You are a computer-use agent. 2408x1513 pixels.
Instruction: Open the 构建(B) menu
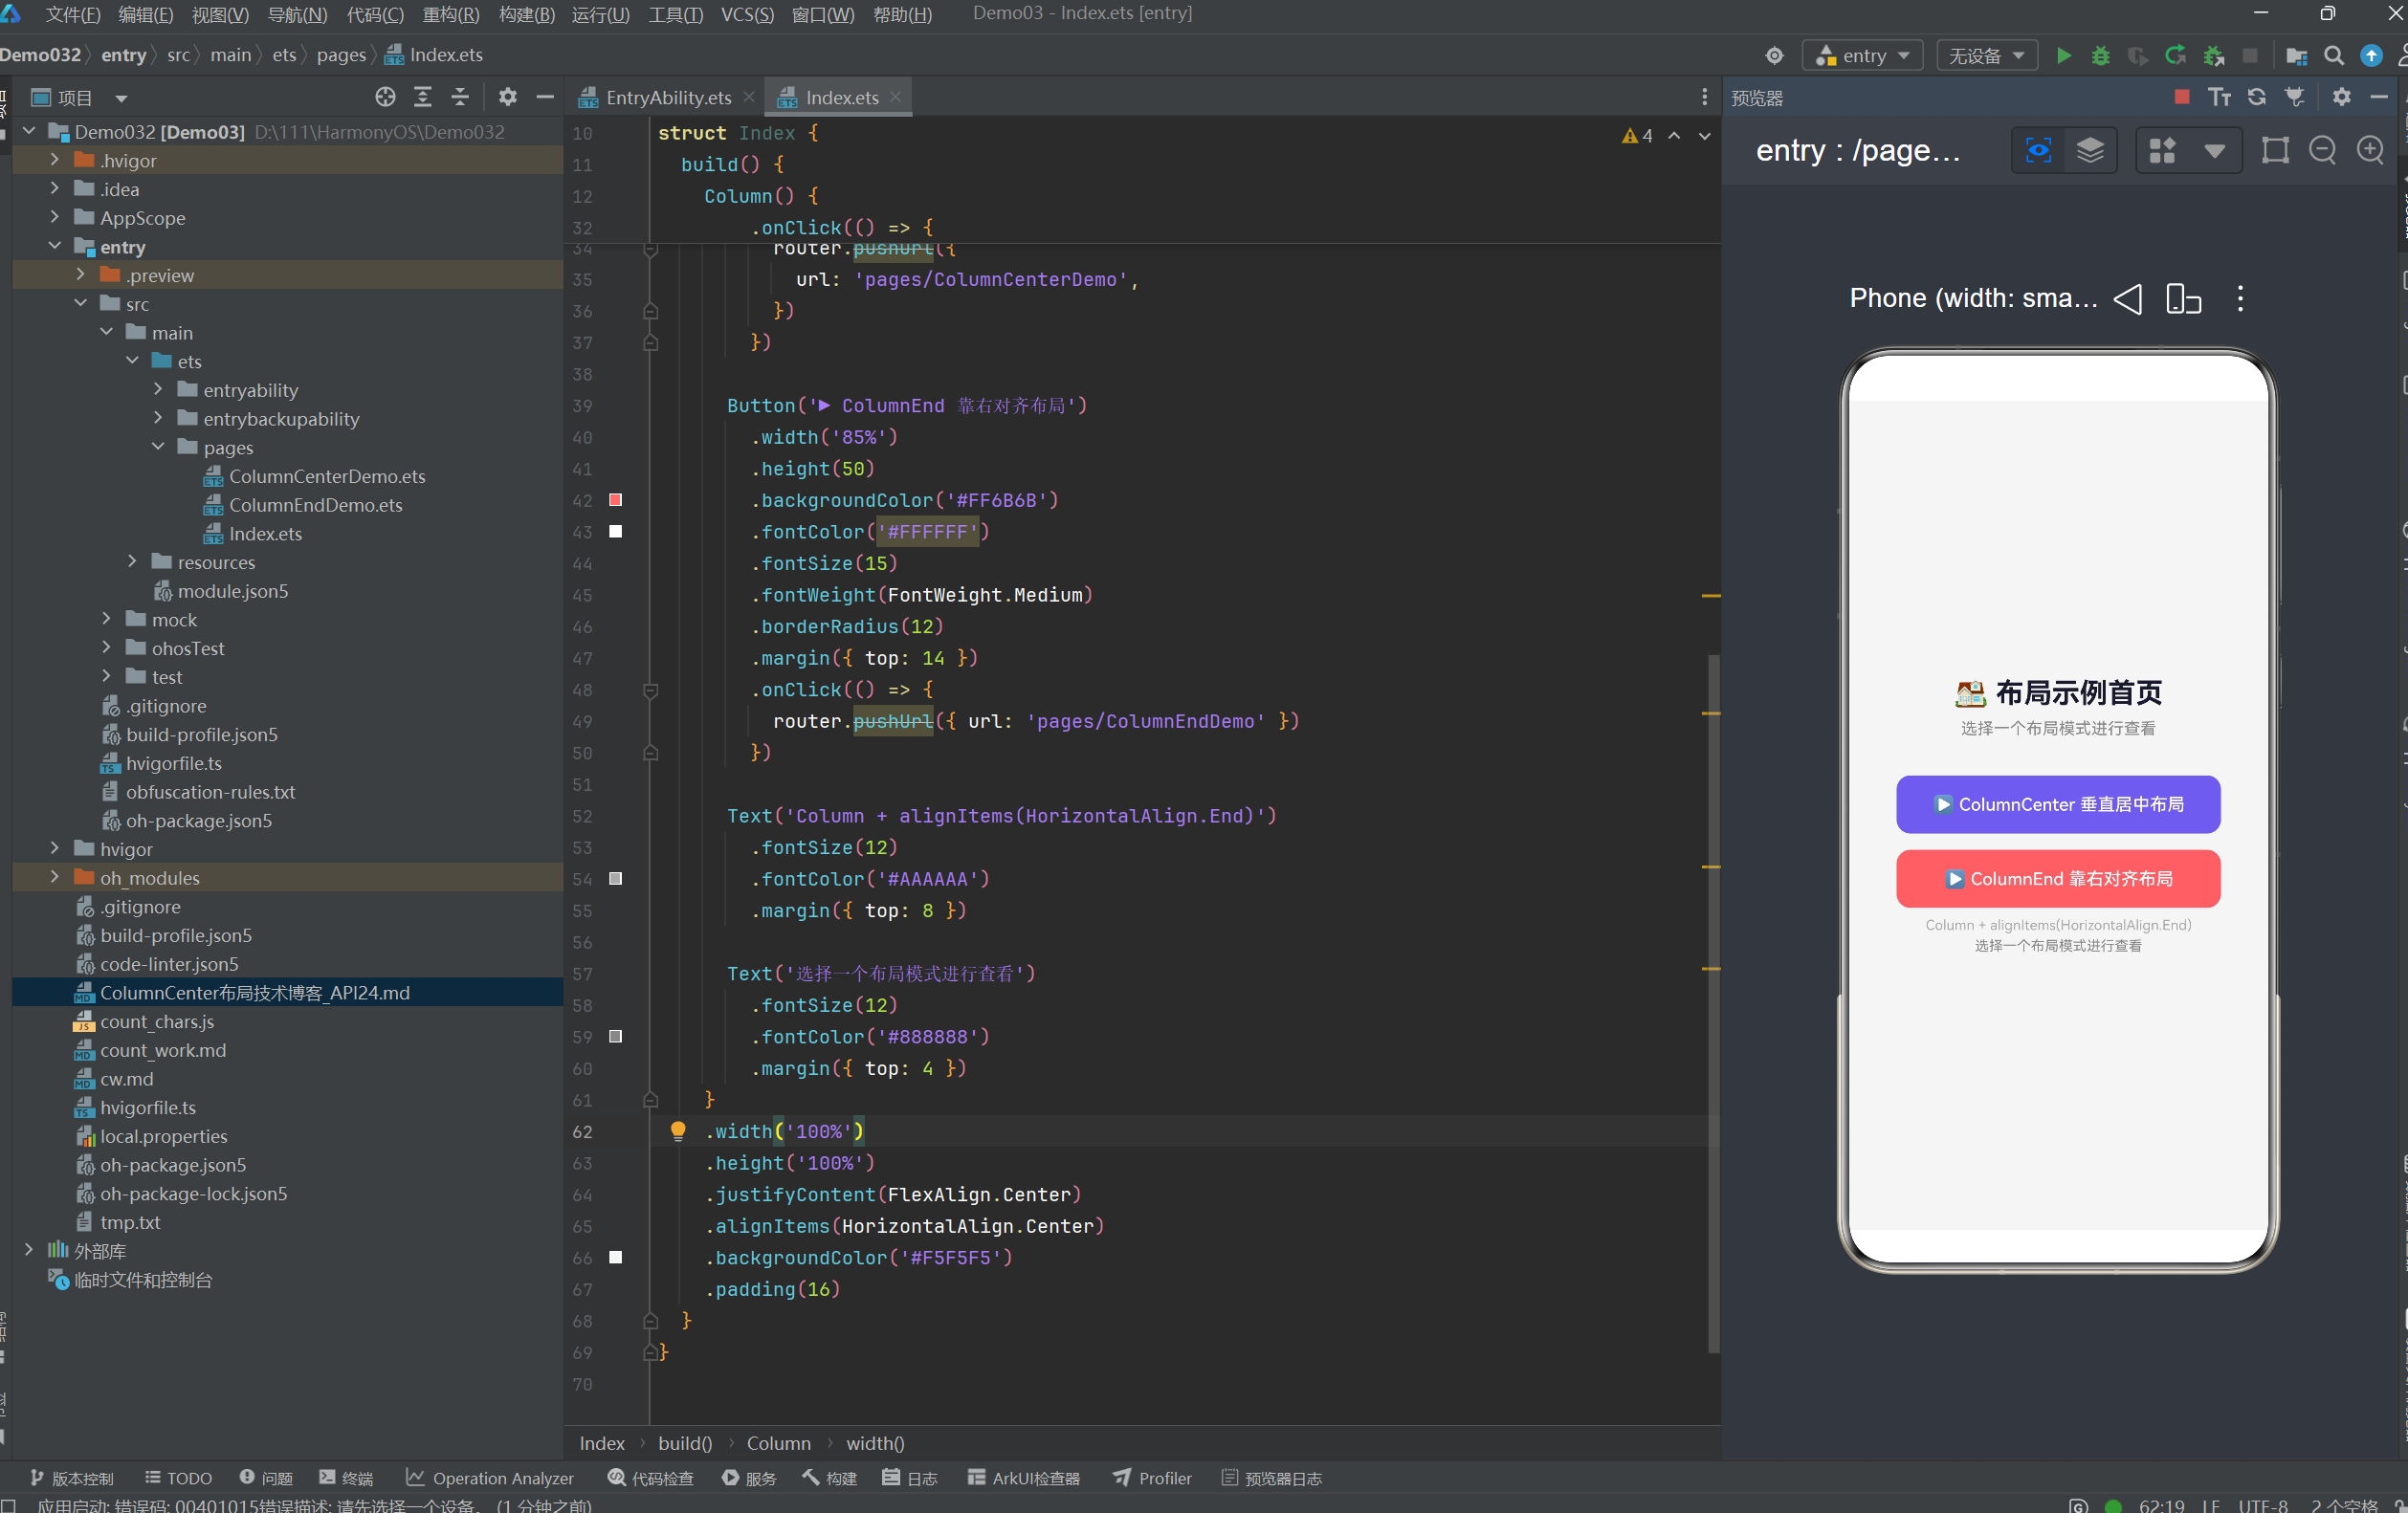pyautogui.click(x=526, y=14)
